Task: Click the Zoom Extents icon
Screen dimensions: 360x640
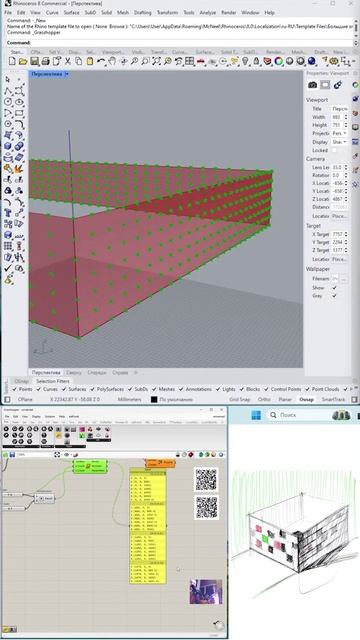Action: point(156,61)
